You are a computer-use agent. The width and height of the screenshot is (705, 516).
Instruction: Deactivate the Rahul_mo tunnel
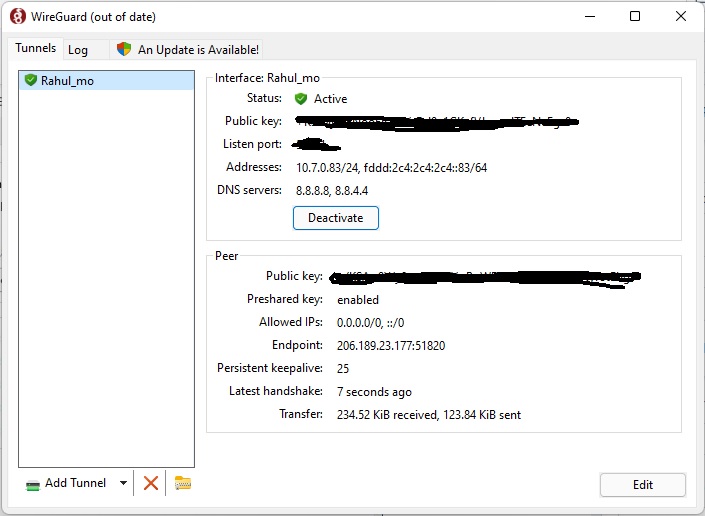(x=336, y=218)
